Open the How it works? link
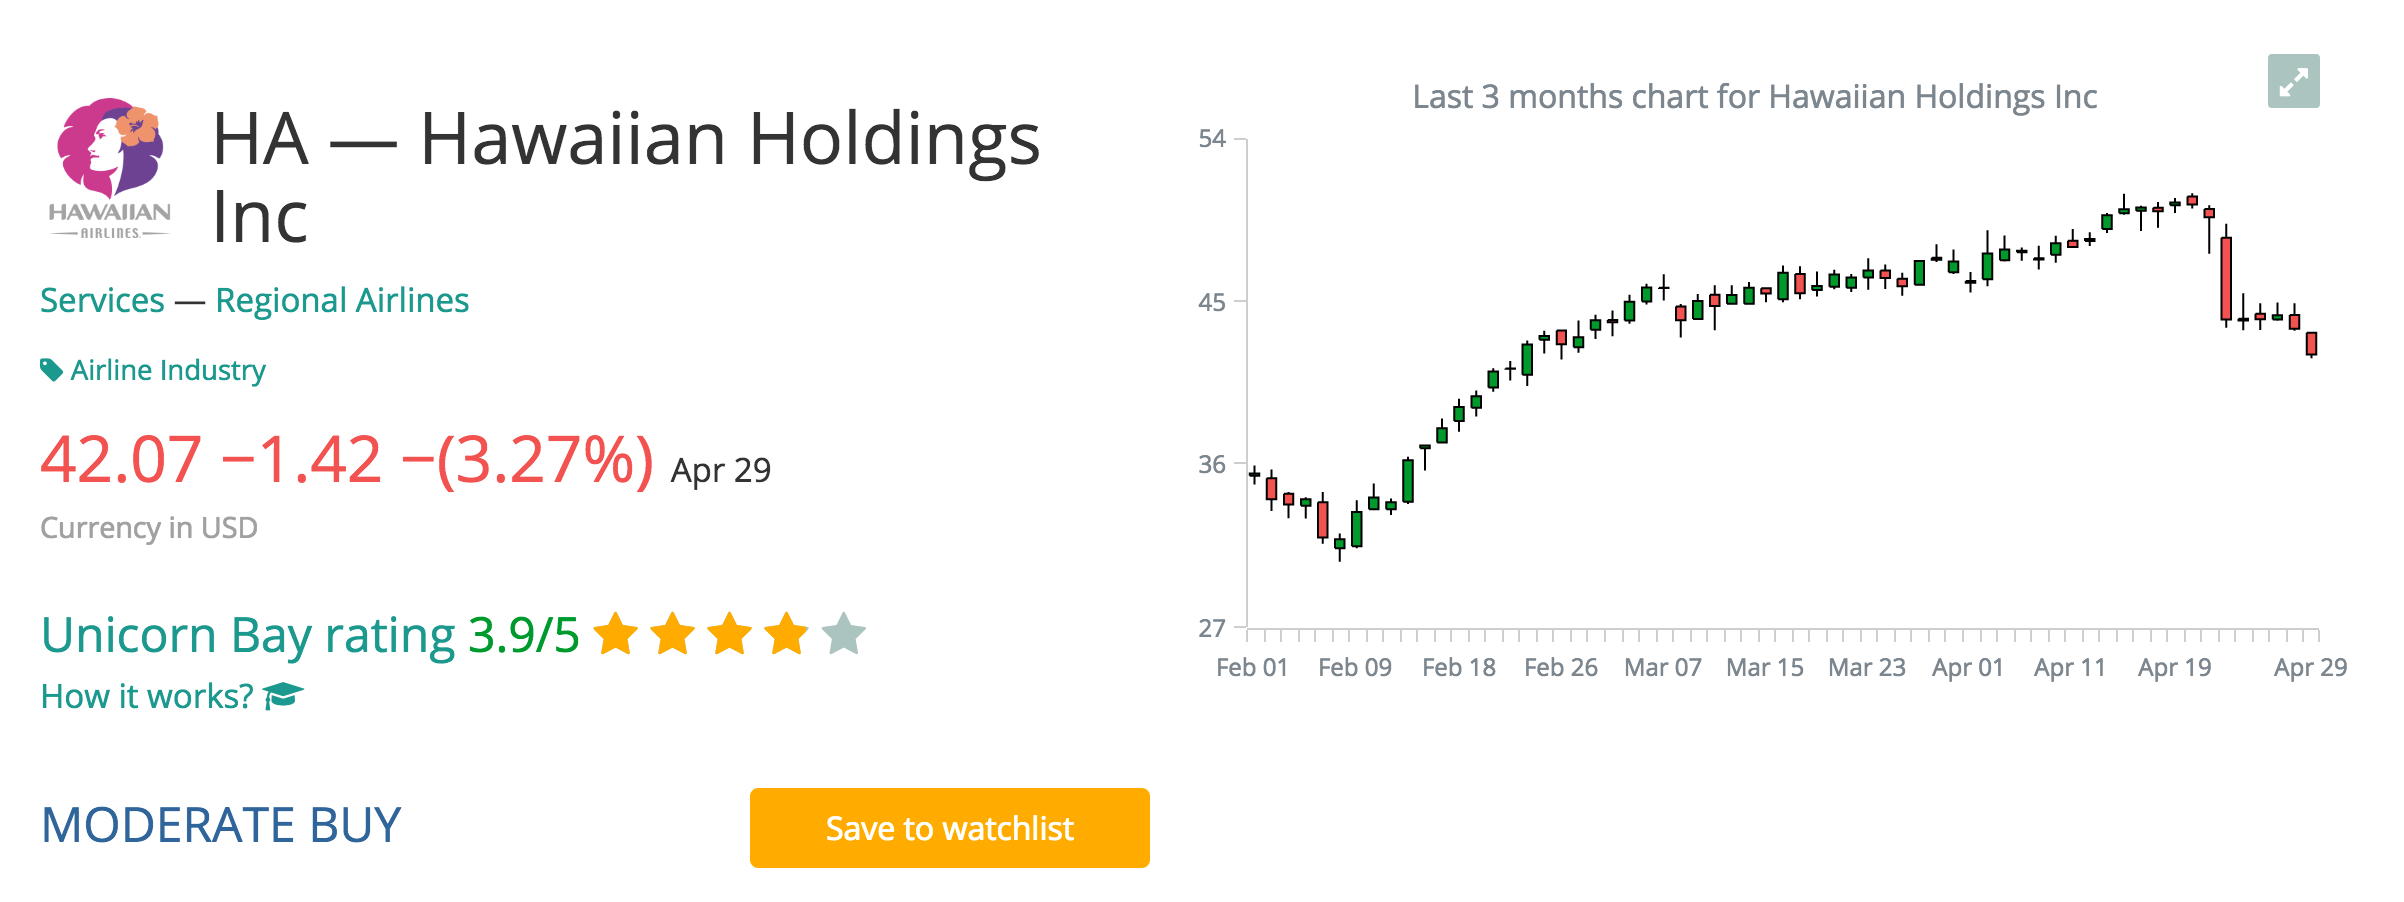The height and width of the screenshot is (902, 2404). tap(147, 696)
